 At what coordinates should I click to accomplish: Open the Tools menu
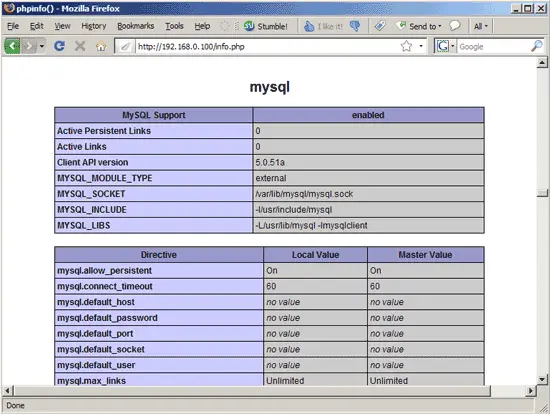click(x=174, y=26)
